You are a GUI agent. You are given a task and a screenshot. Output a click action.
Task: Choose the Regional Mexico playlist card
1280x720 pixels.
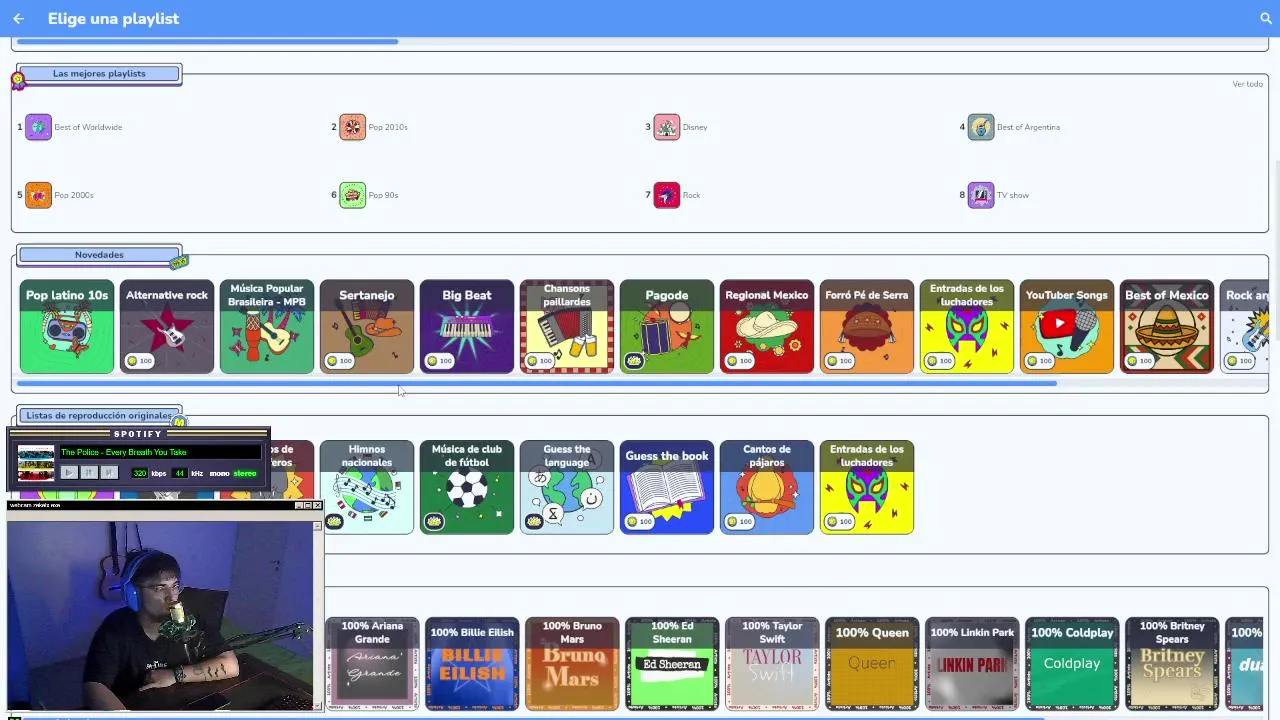click(x=767, y=326)
